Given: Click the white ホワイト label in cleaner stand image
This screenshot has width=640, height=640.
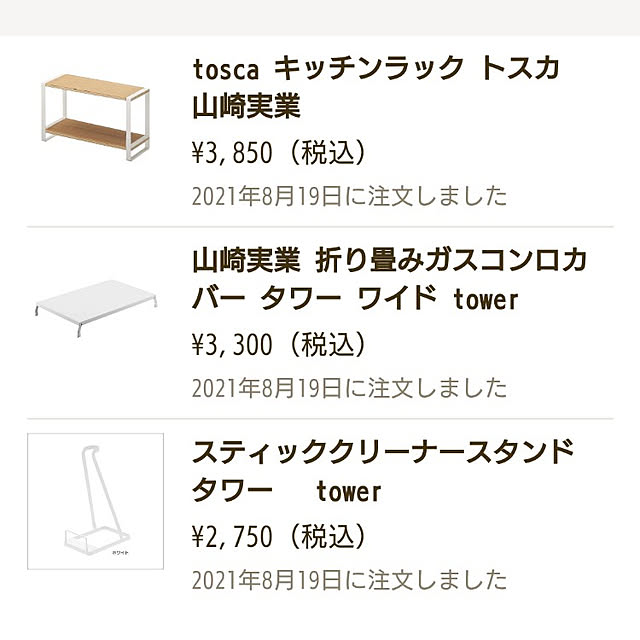Looking at the screenshot, I should point(120,553).
